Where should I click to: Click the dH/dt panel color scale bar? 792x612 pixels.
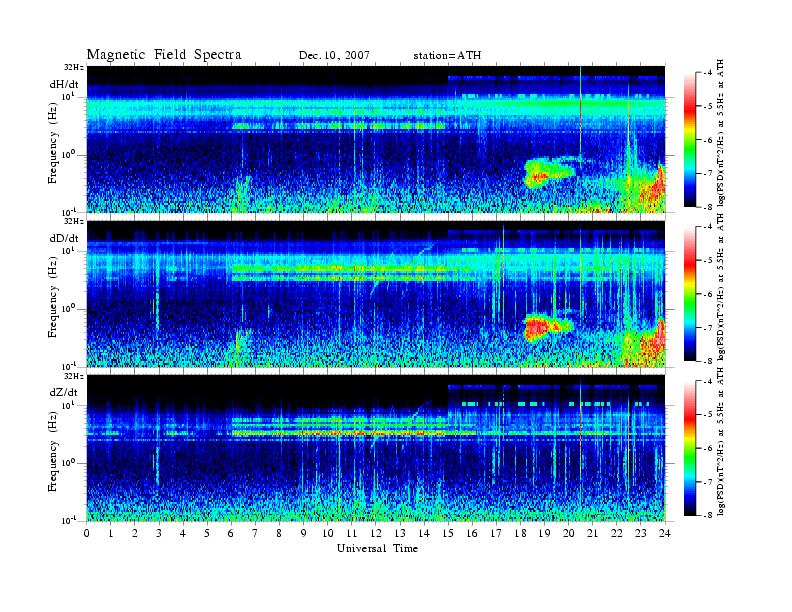690,139
